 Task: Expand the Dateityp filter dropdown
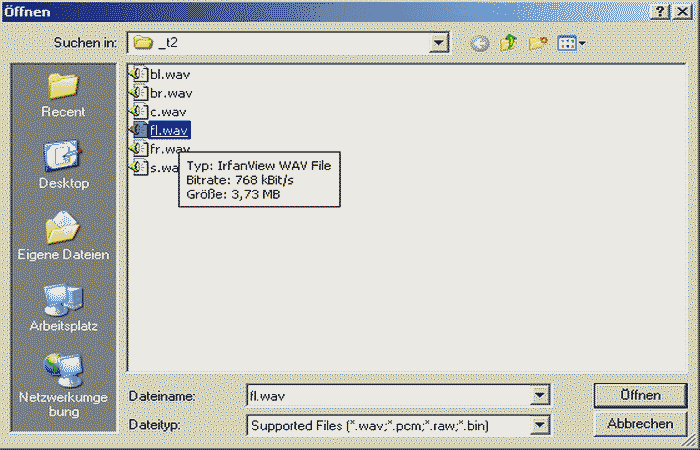pyautogui.click(x=540, y=425)
